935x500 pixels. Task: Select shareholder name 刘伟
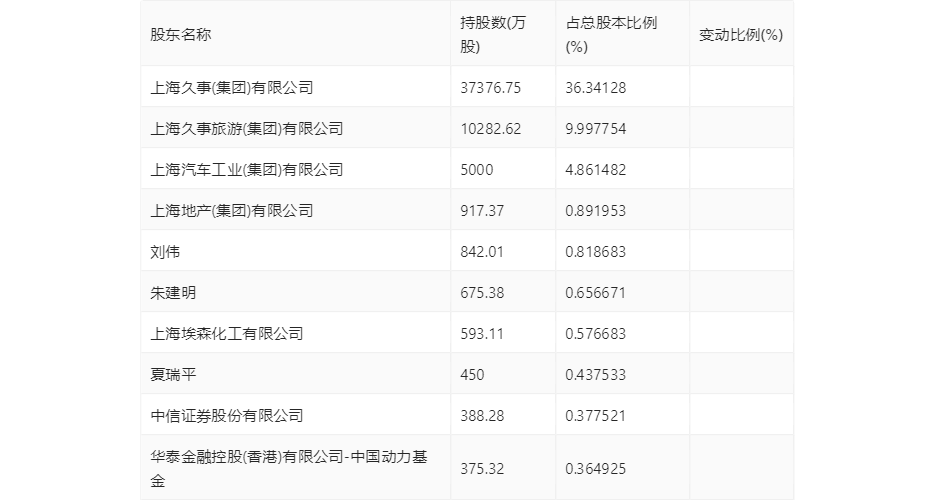point(165,252)
